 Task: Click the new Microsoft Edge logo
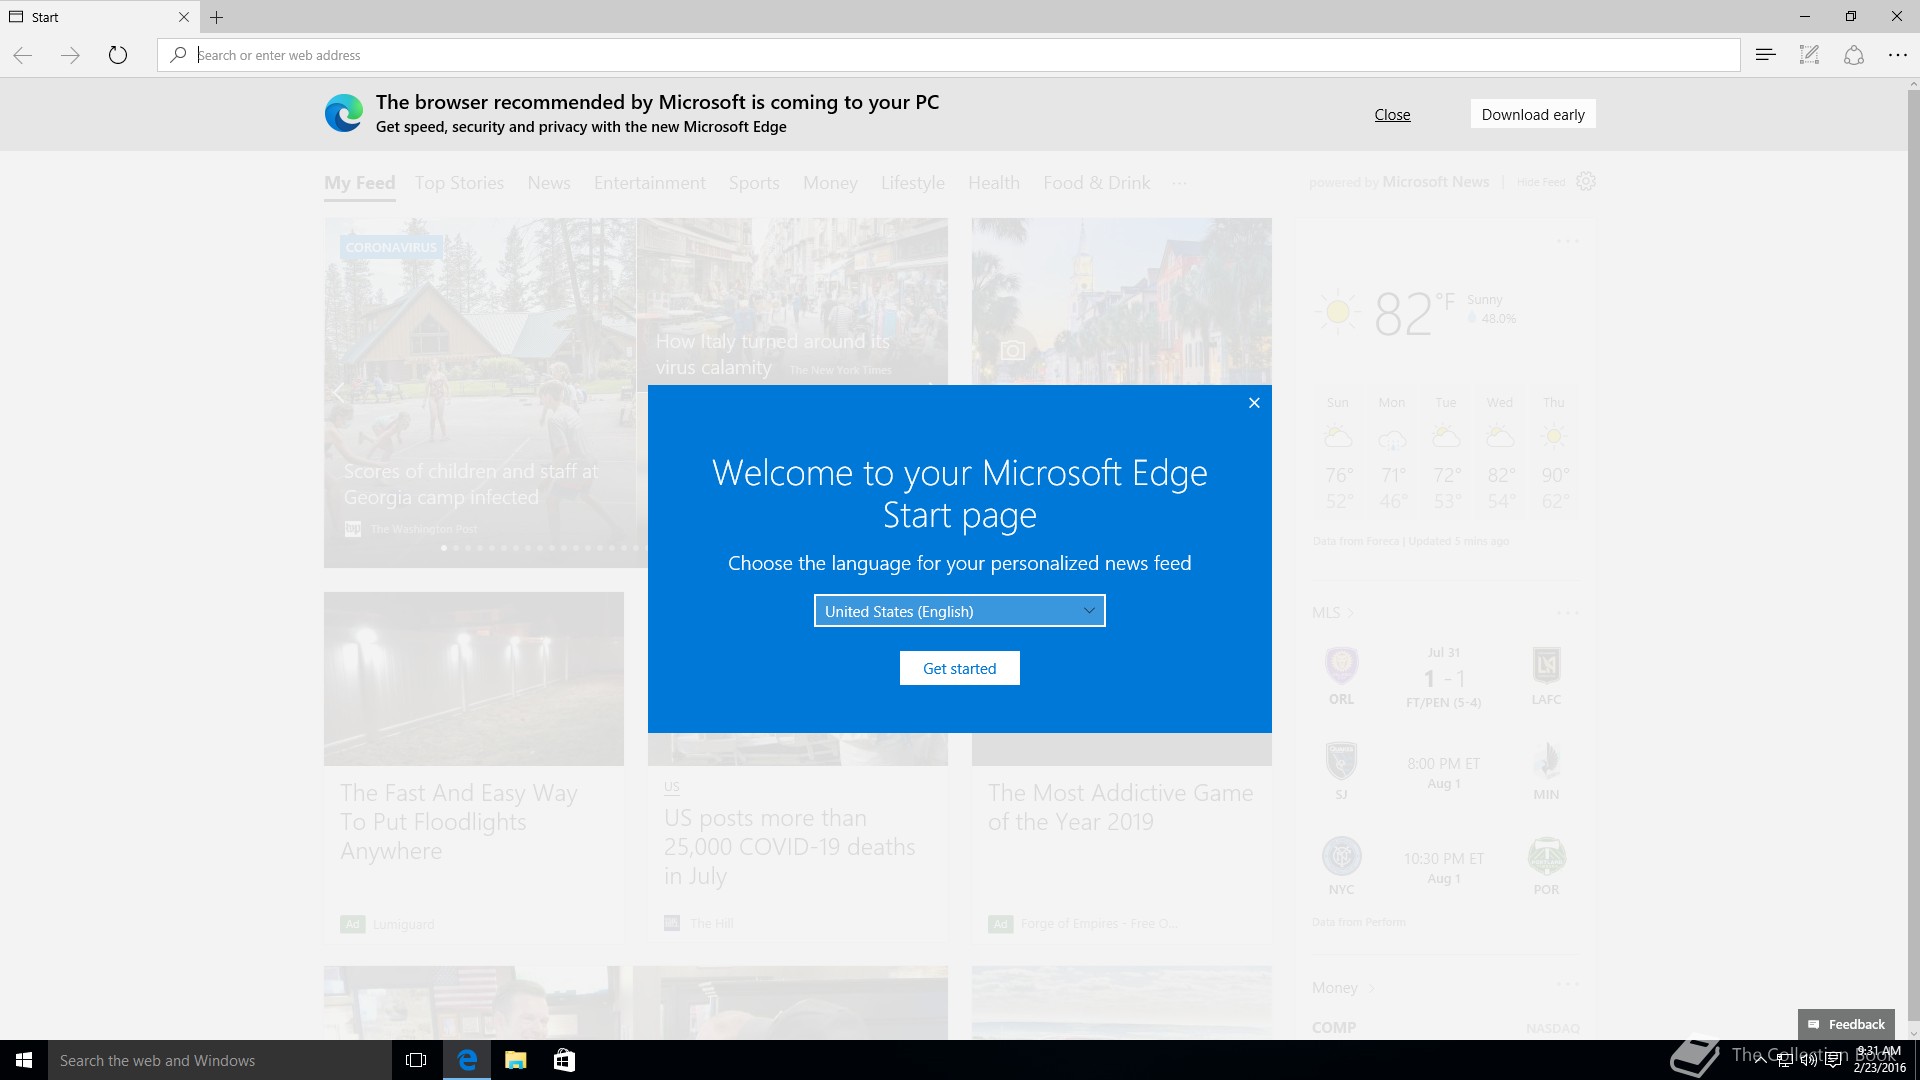(x=344, y=114)
